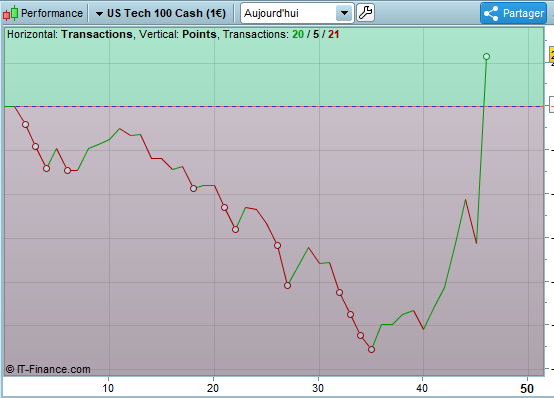Click the yellow price label on right axis
This screenshot has width=554, height=398.
pos(551,55)
